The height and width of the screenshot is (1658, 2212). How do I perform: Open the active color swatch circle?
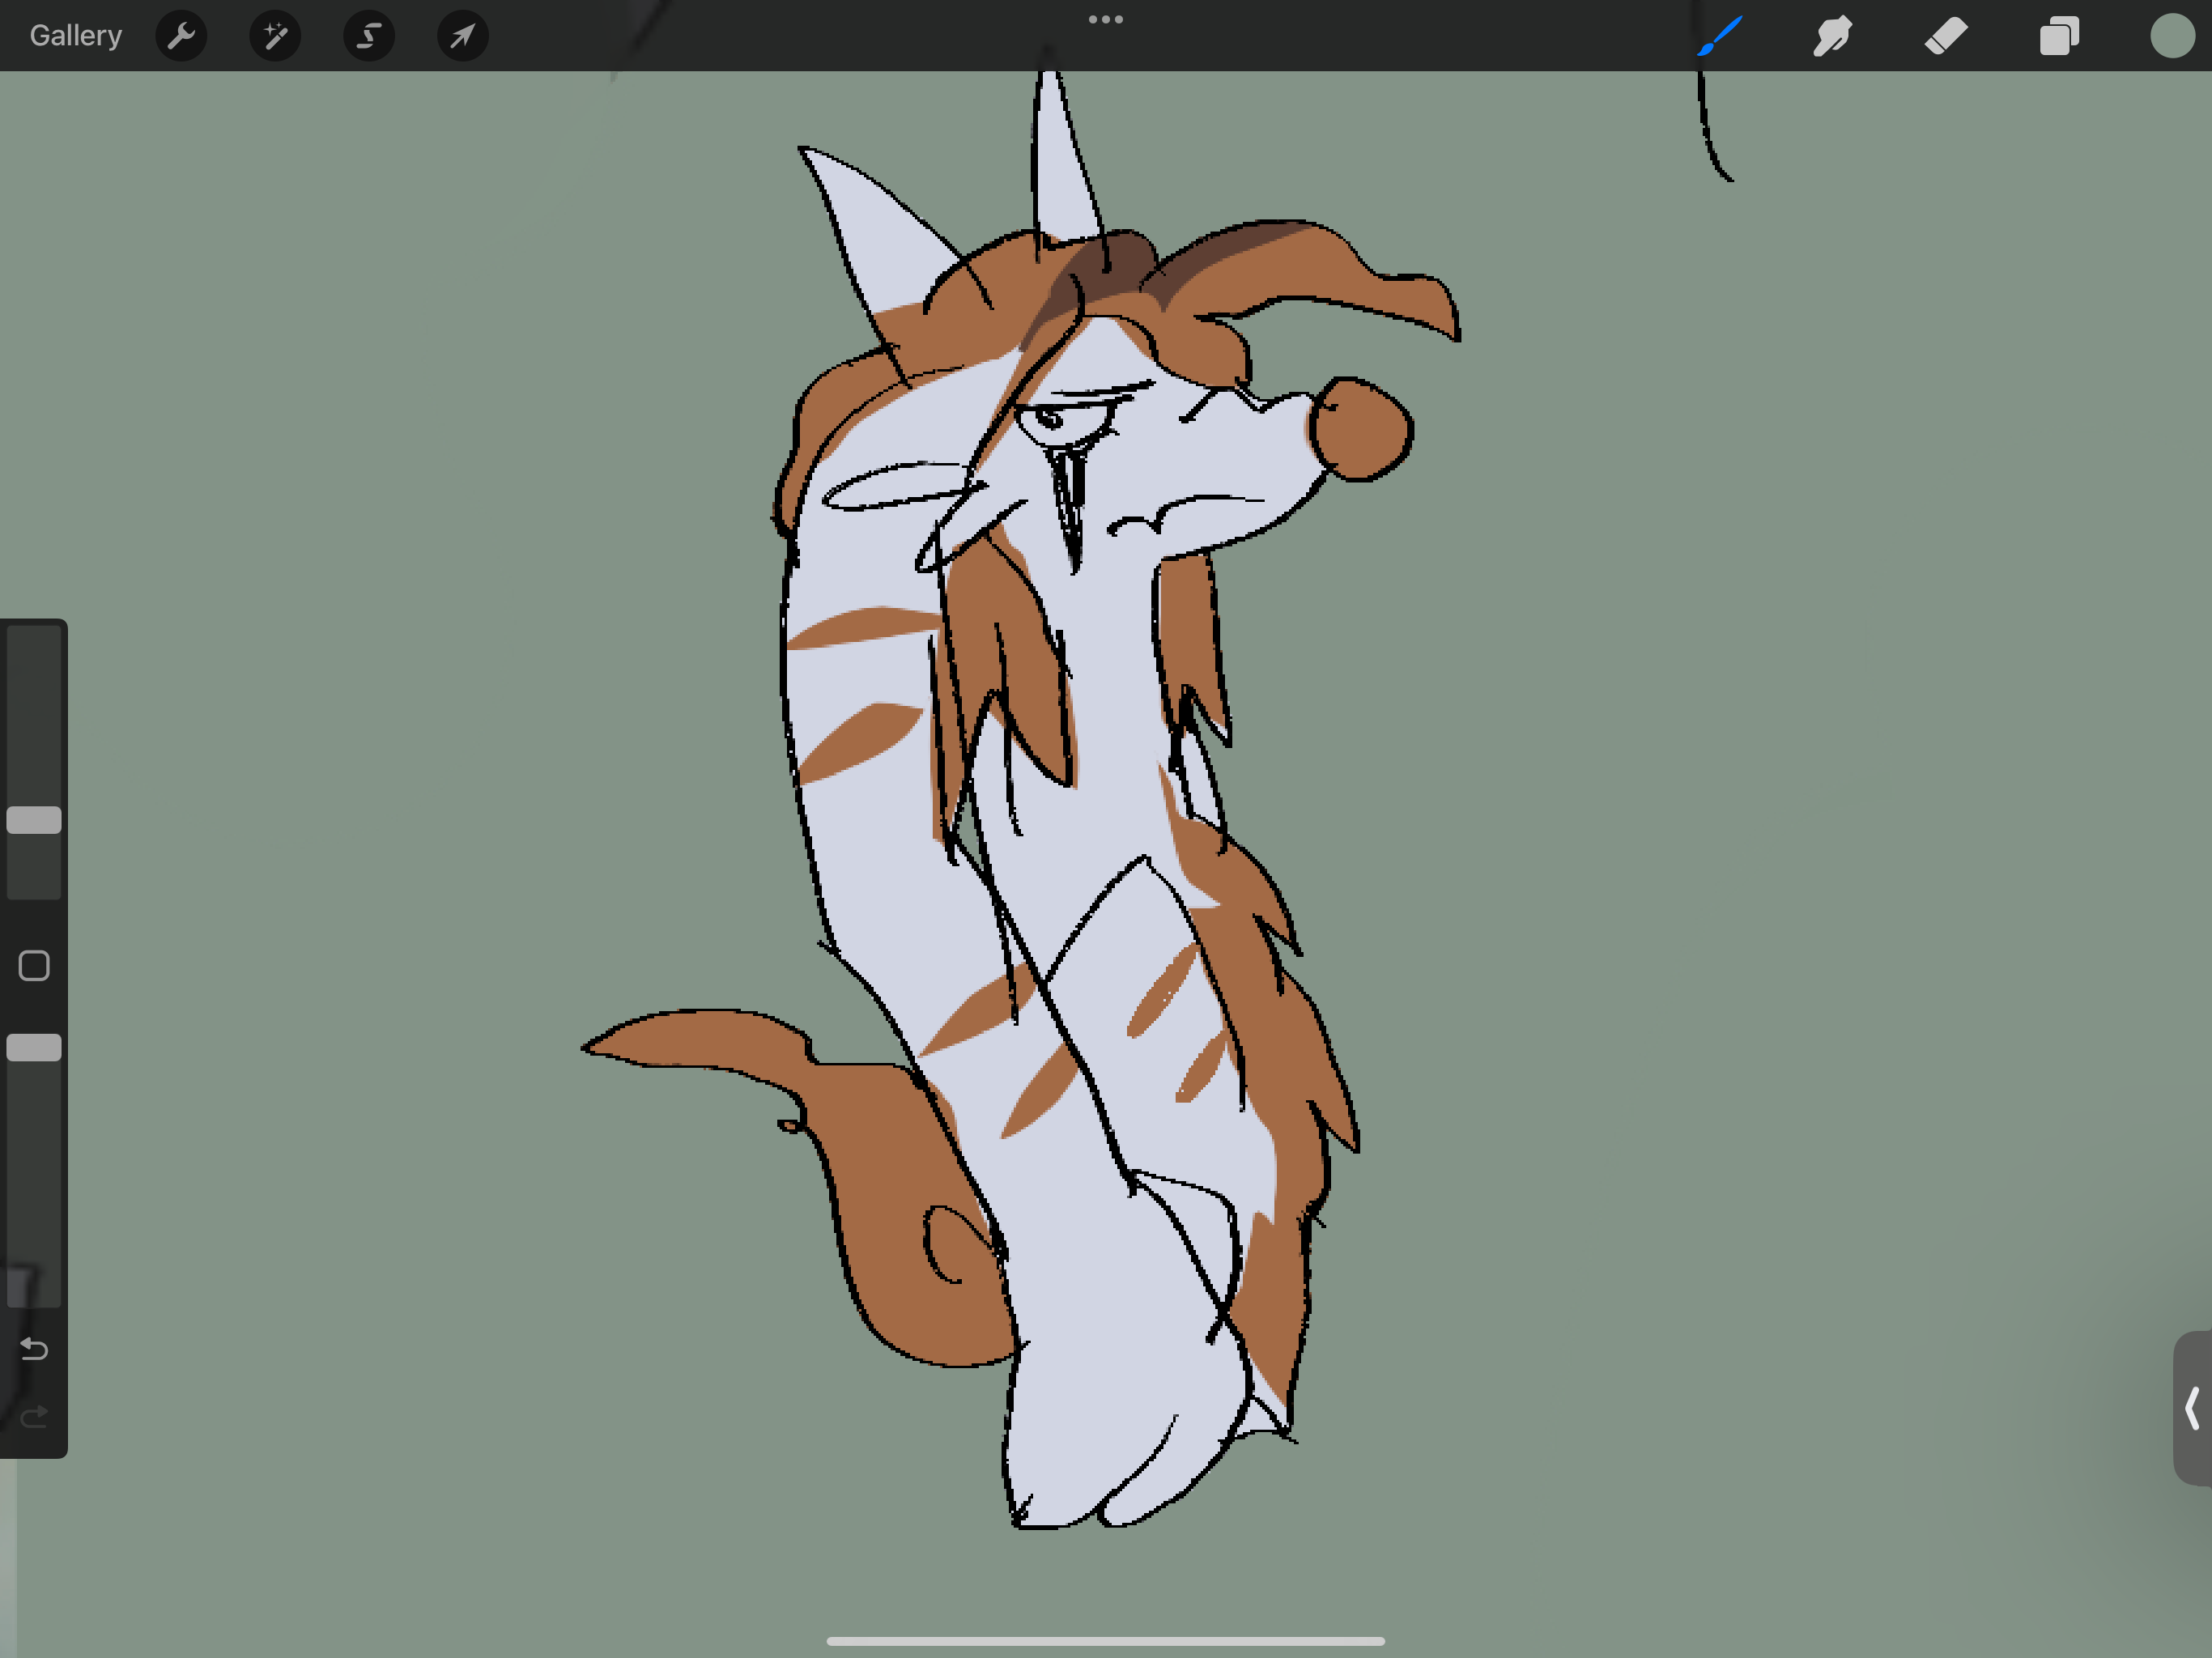point(2171,36)
